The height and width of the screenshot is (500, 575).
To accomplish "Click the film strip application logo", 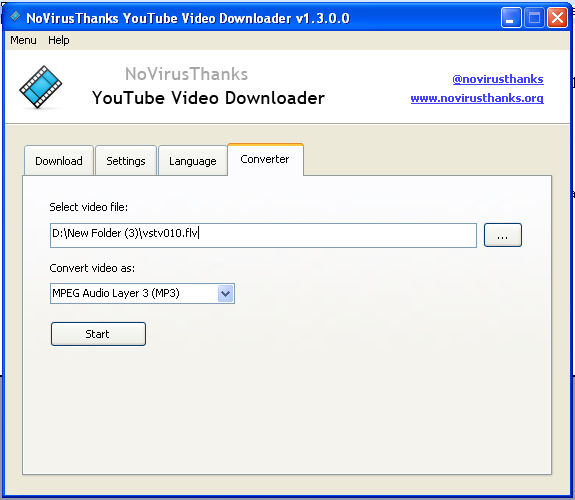I will [x=40, y=87].
